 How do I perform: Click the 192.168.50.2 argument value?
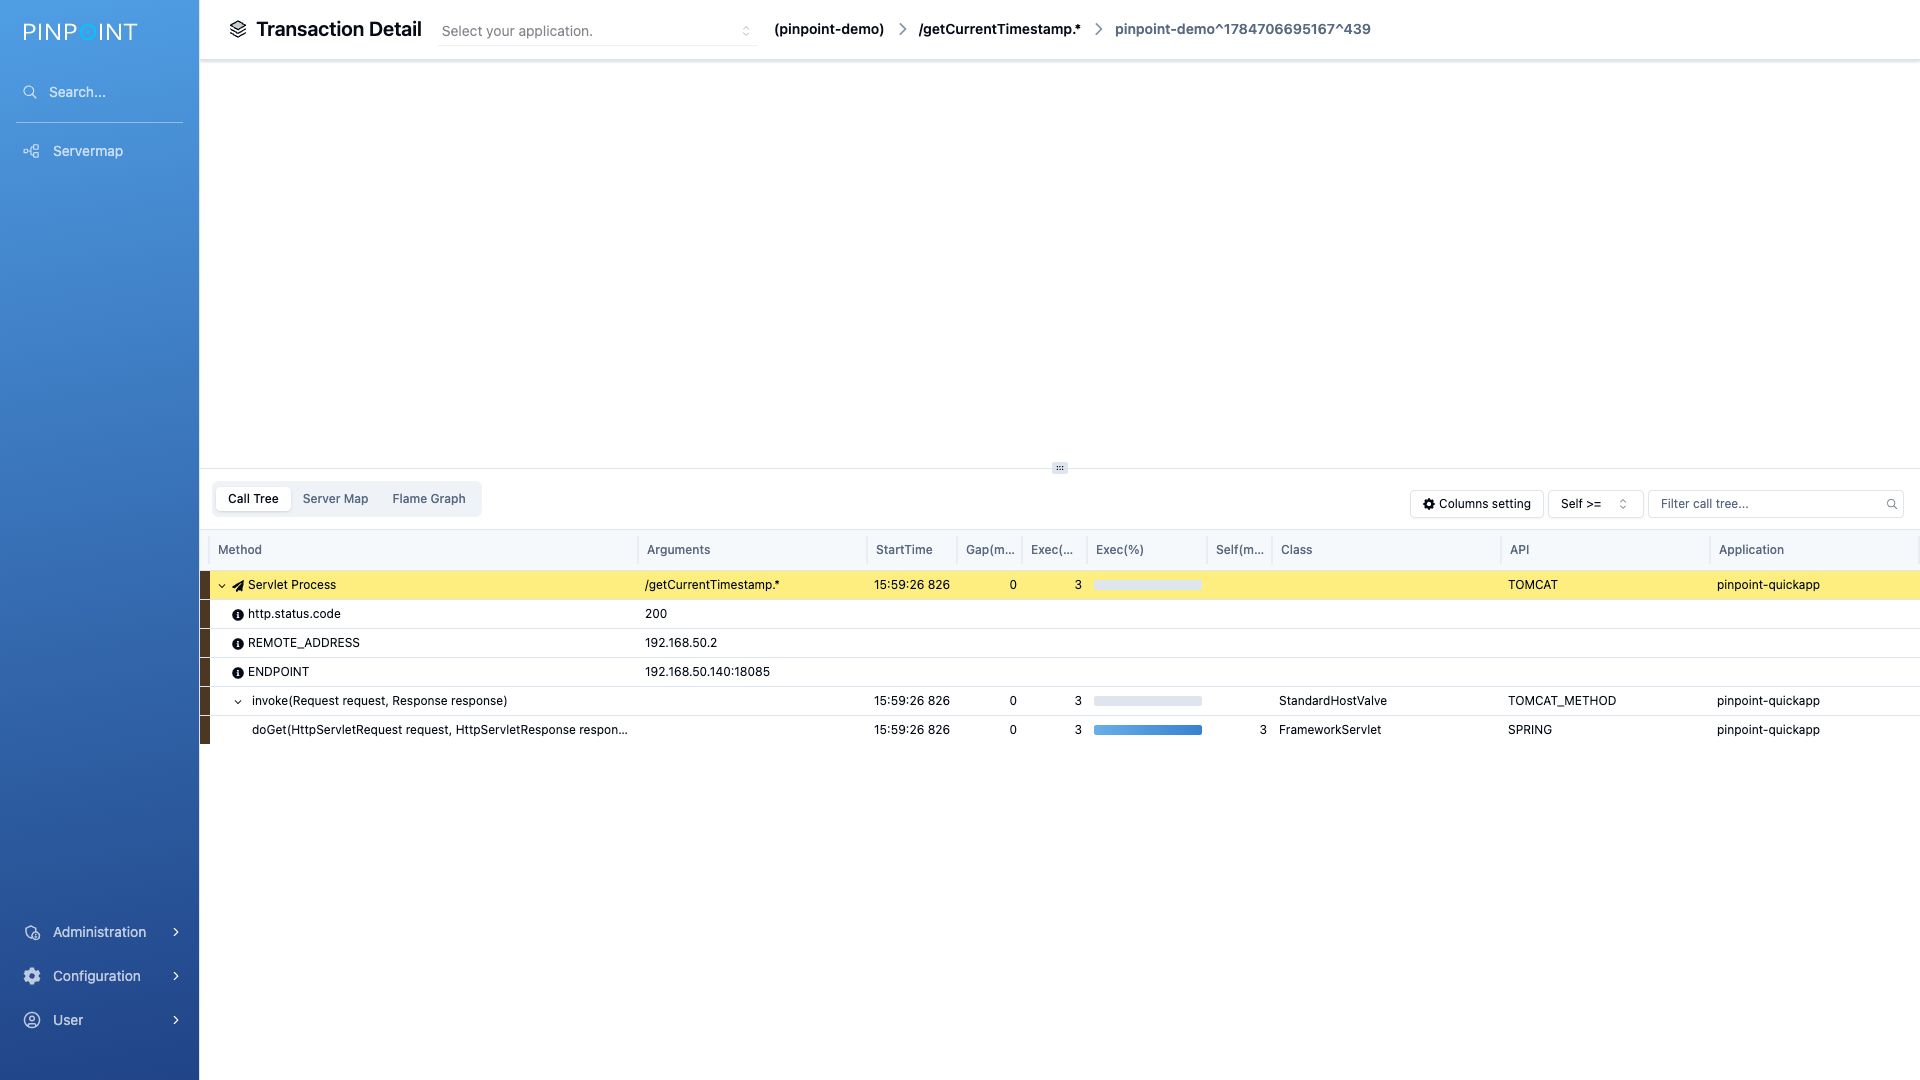coord(681,643)
